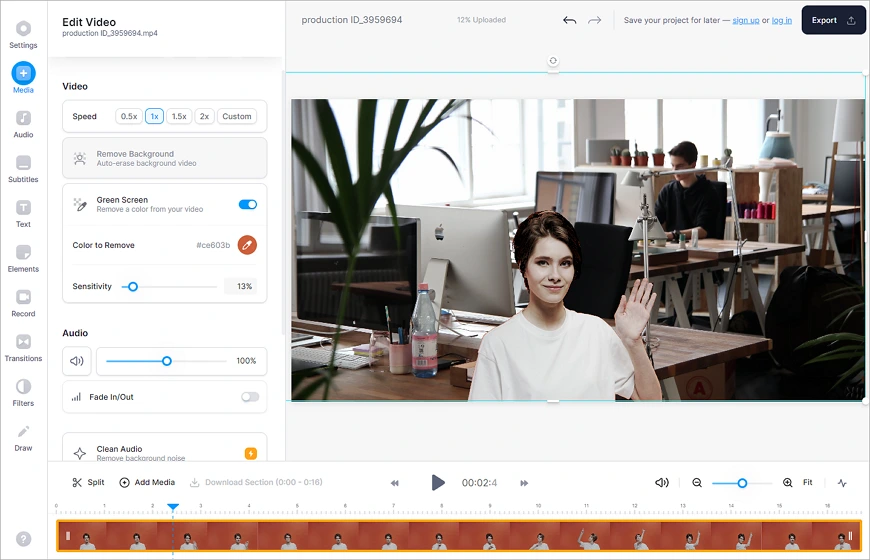Click the timeline volume speaker icon

662,483
